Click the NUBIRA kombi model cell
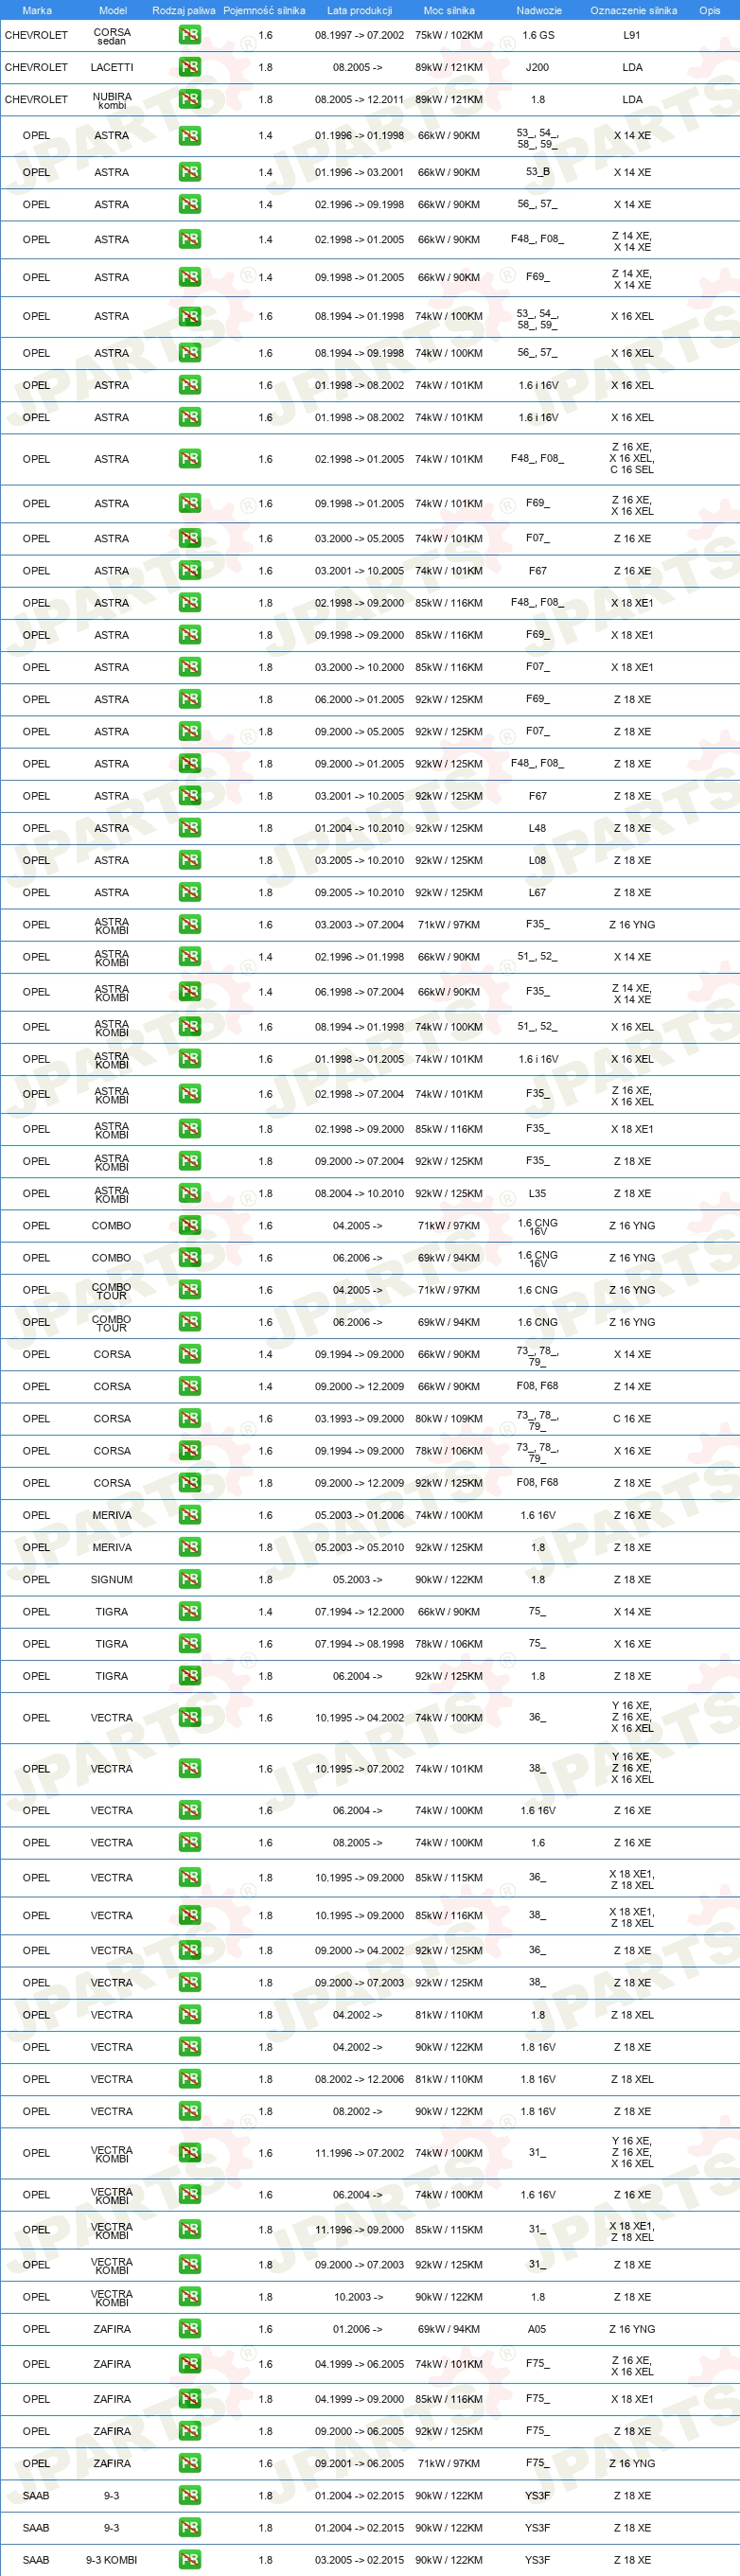Screen dimensions: 740x2576 (x=112, y=100)
